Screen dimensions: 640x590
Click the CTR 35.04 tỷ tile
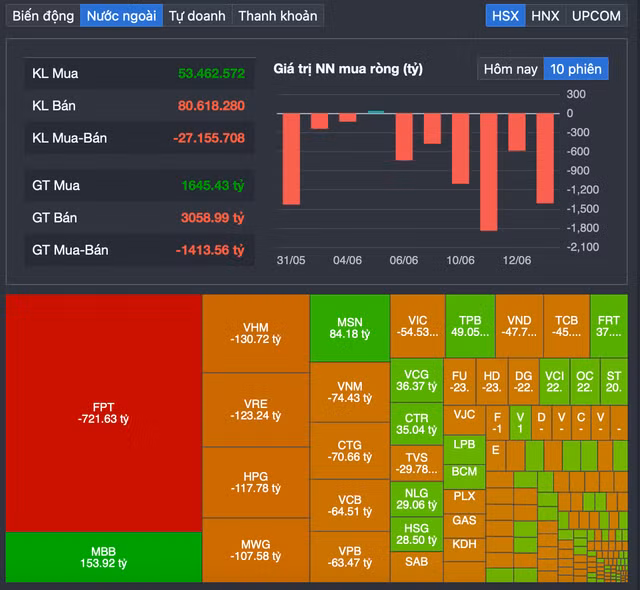417,424
